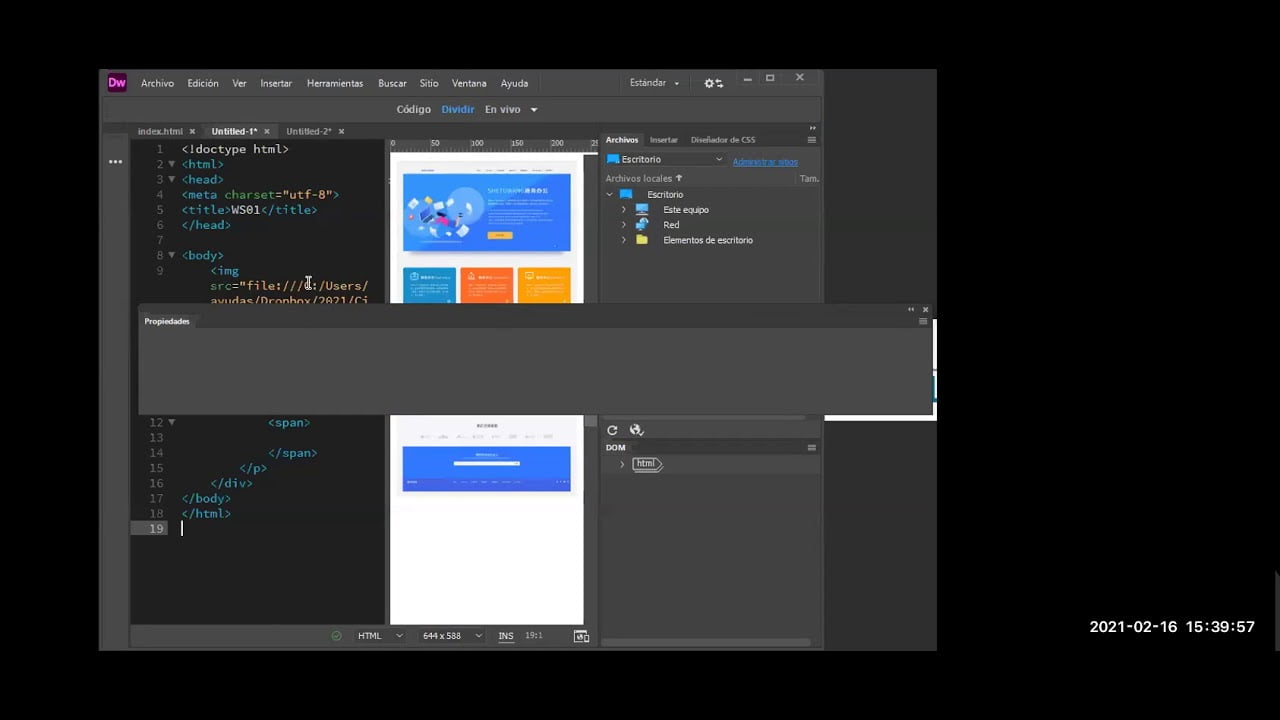
Task: Activate En vivo live view mode
Action: (x=502, y=109)
